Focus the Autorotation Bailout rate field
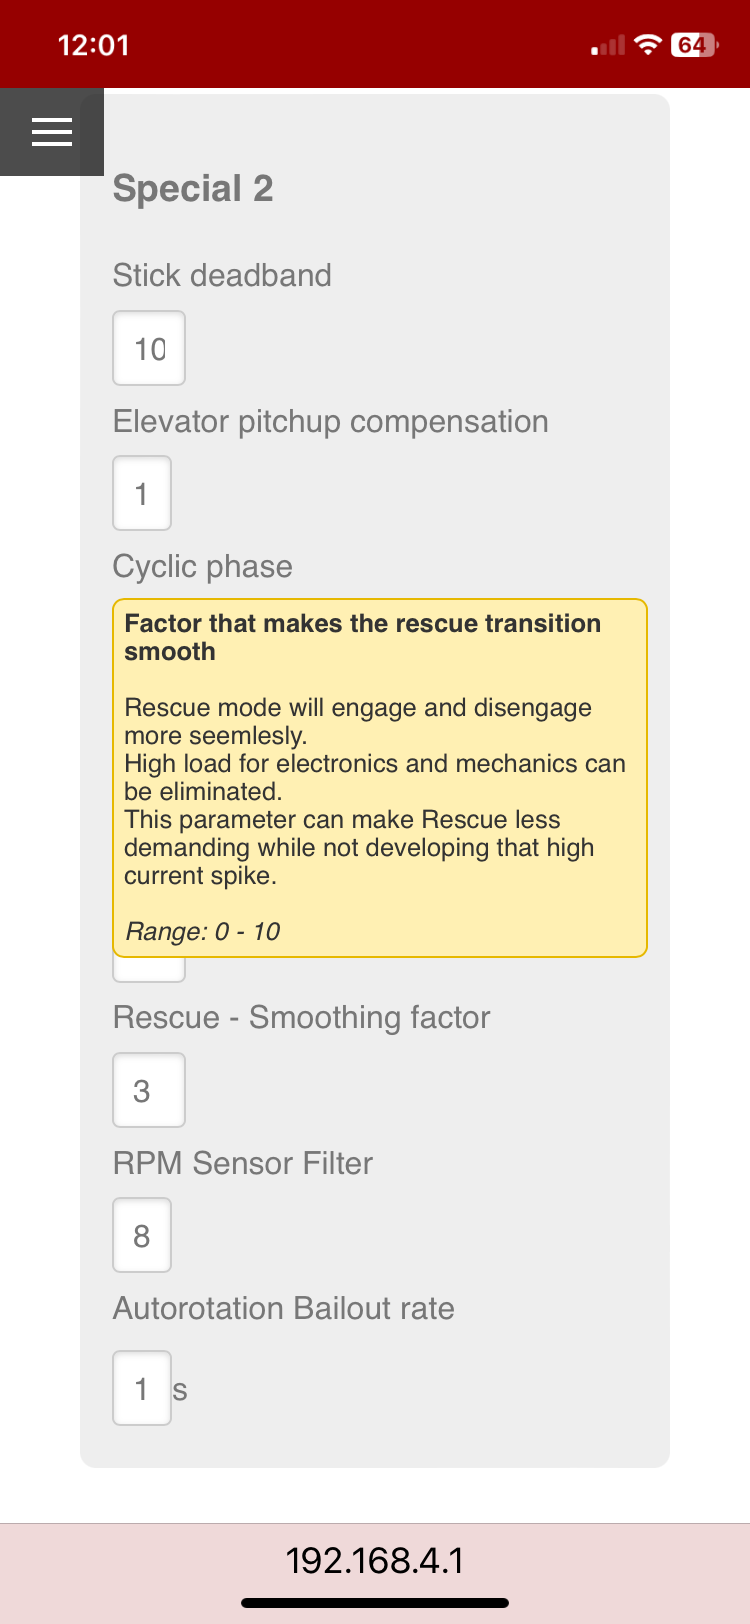 pos(142,1388)
